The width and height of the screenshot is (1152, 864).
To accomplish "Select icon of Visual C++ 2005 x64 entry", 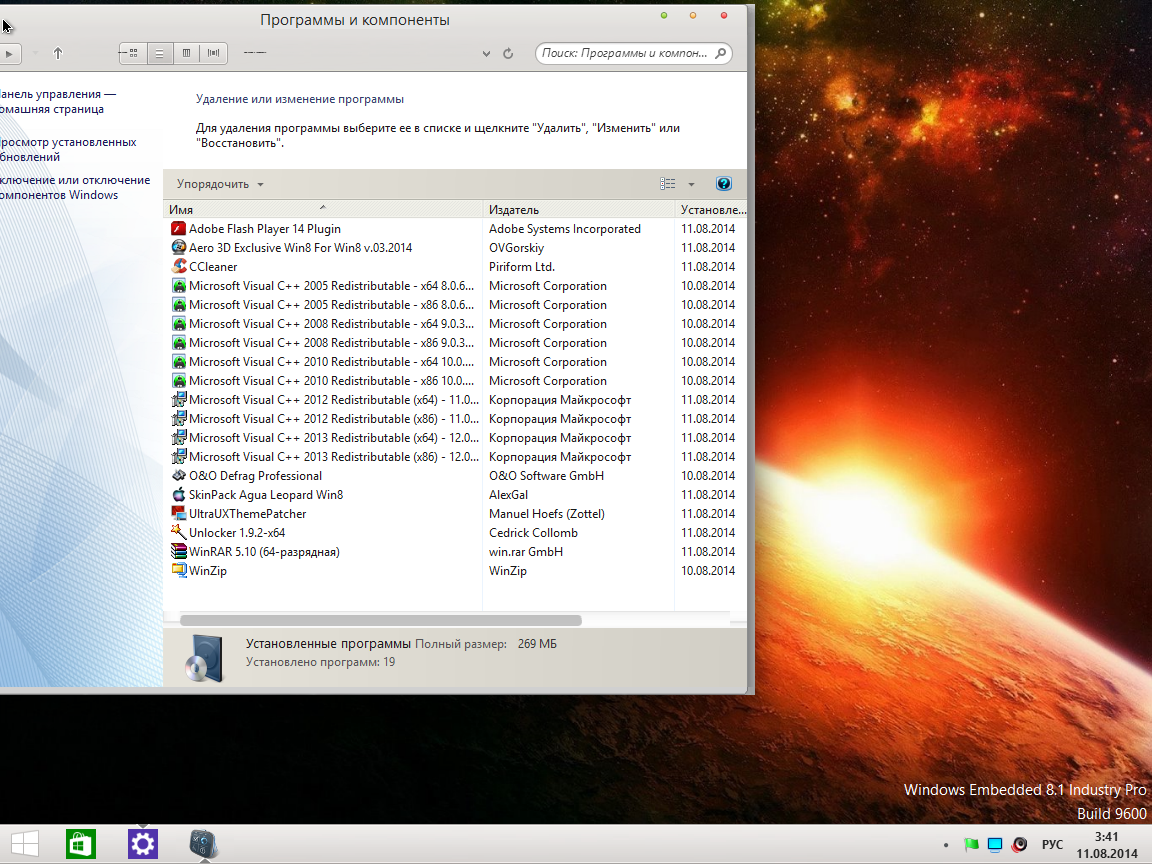I will 179,286.
